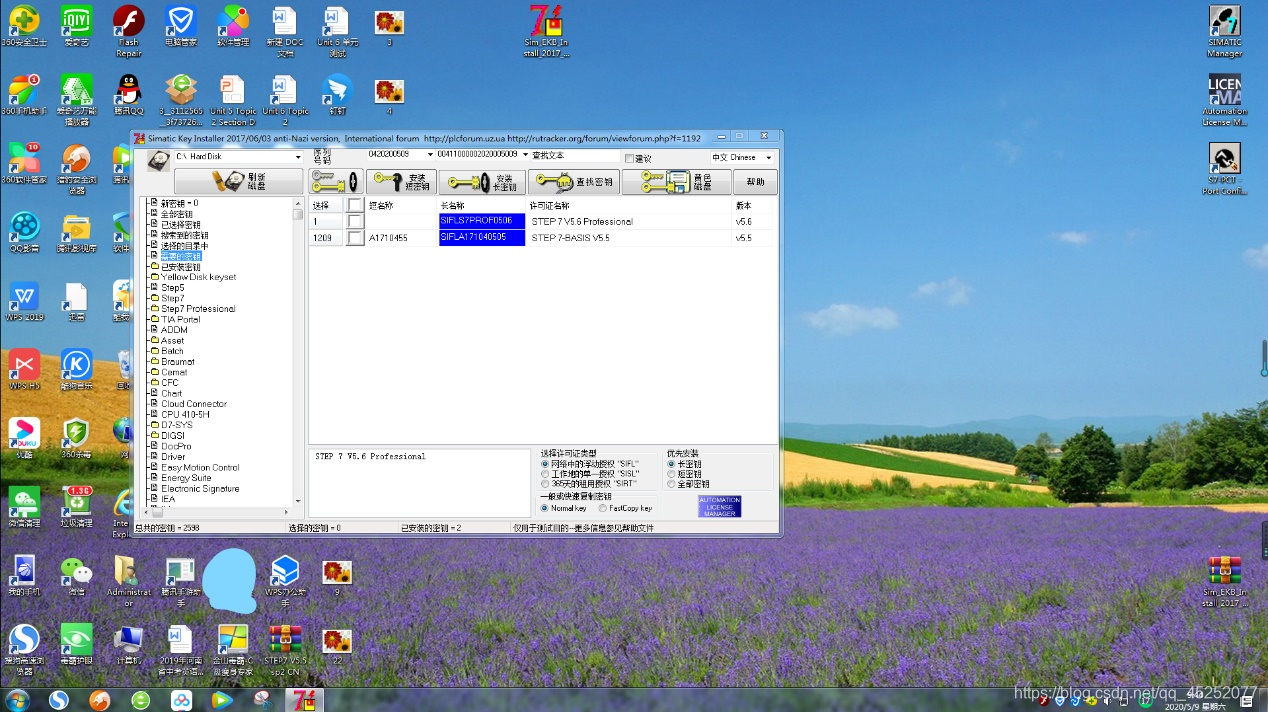Select the SIRT 365-day rental radio
The width and height of the screenshot is (1268, 712).
[x=544, y=484]
